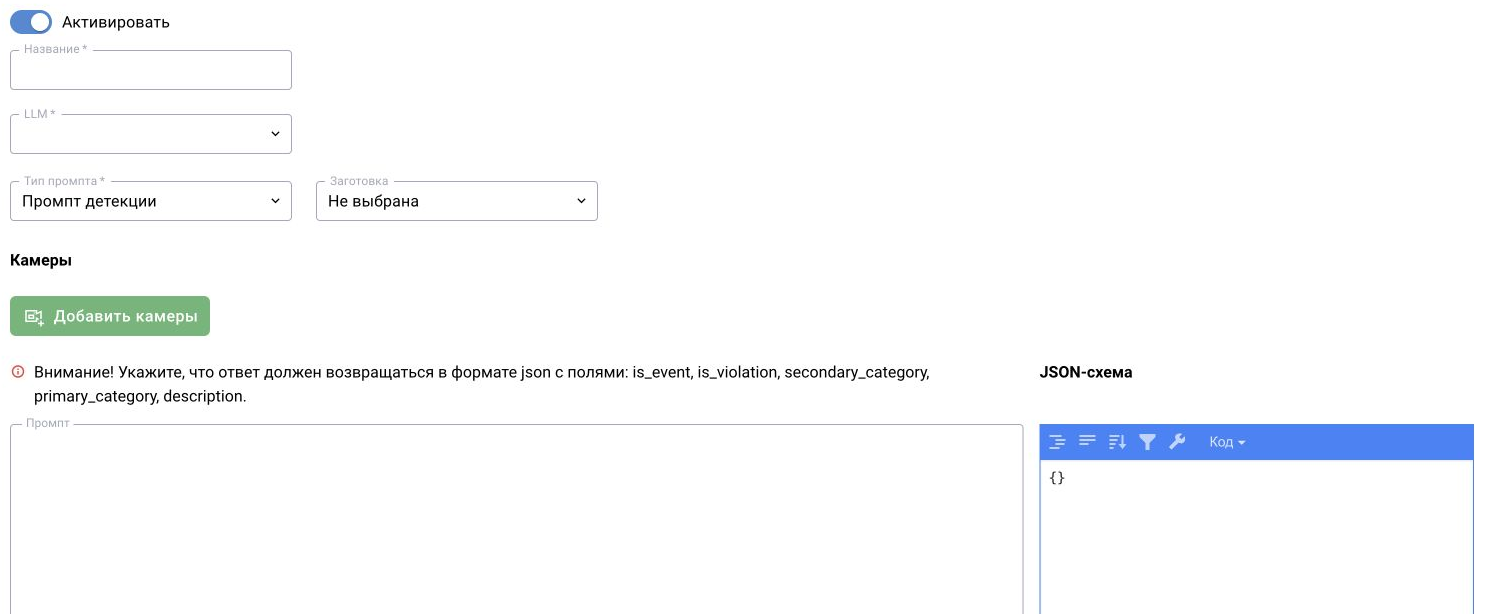Click the compact JSON icon in the editor toolbar
The image size is (1486, 614).
click(1088, 442)
